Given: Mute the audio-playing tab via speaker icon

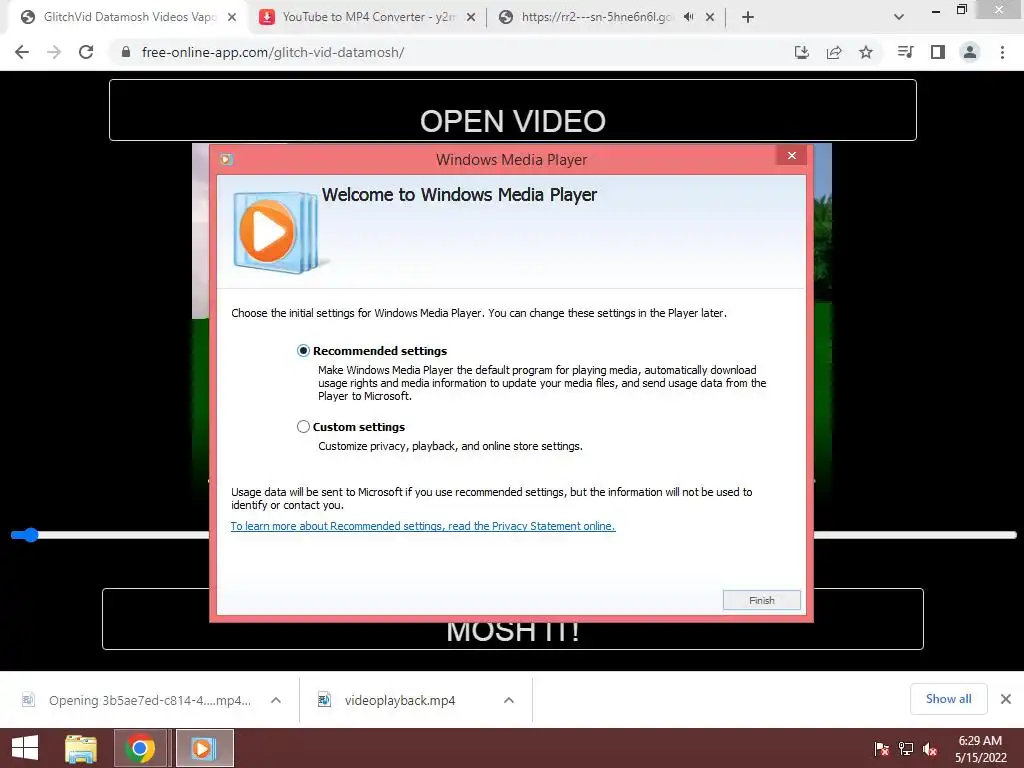Looking at the screenshot, I should click(x=688, y=17).
